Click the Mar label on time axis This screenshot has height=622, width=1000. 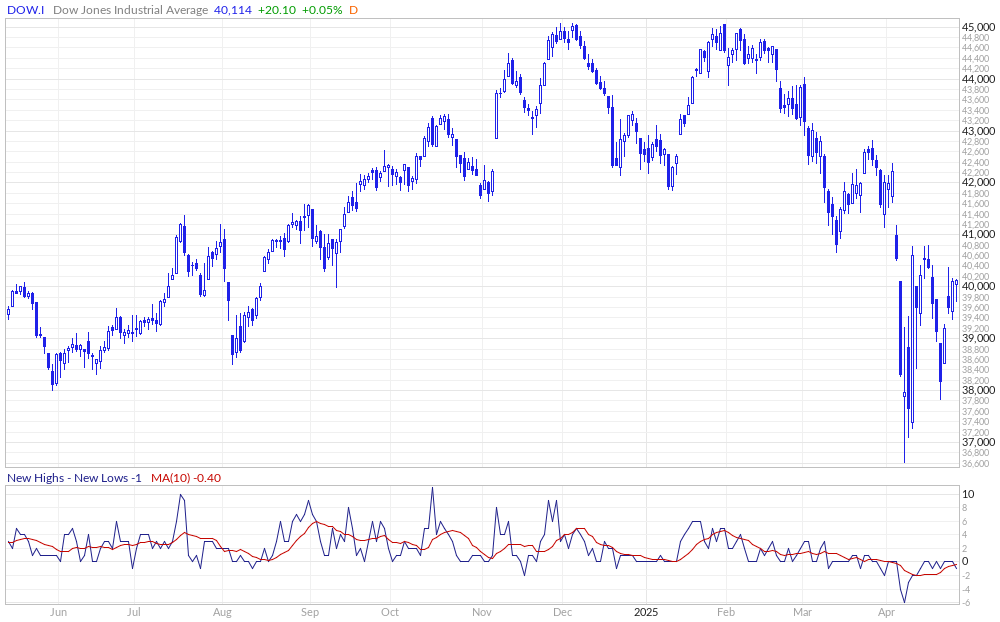coord(802,611)
